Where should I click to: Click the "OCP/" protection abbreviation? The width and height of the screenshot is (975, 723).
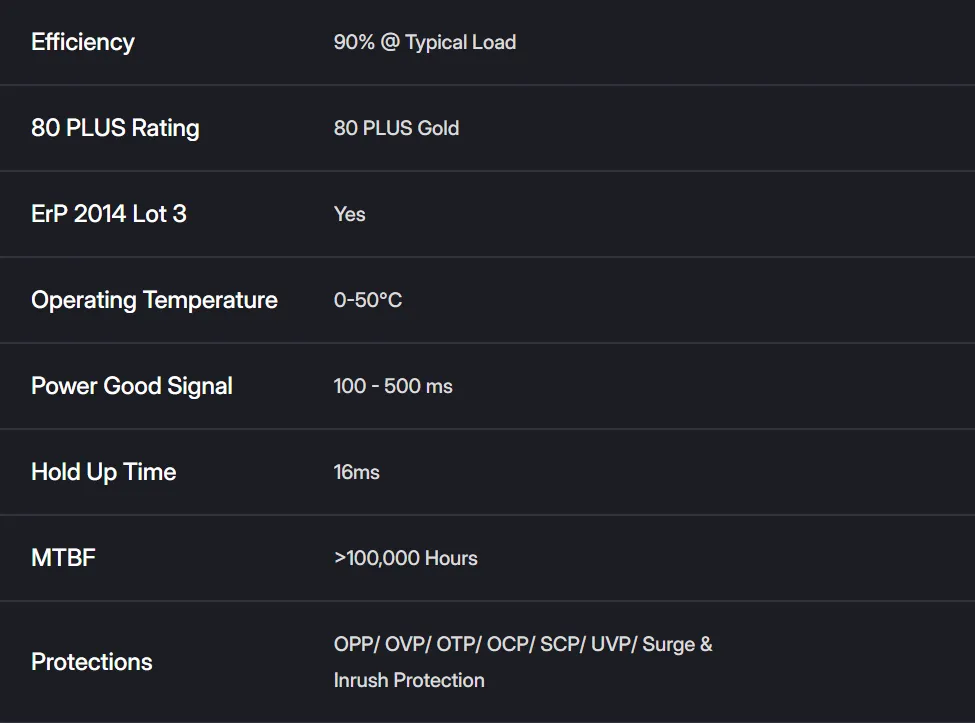click(510, 644)
